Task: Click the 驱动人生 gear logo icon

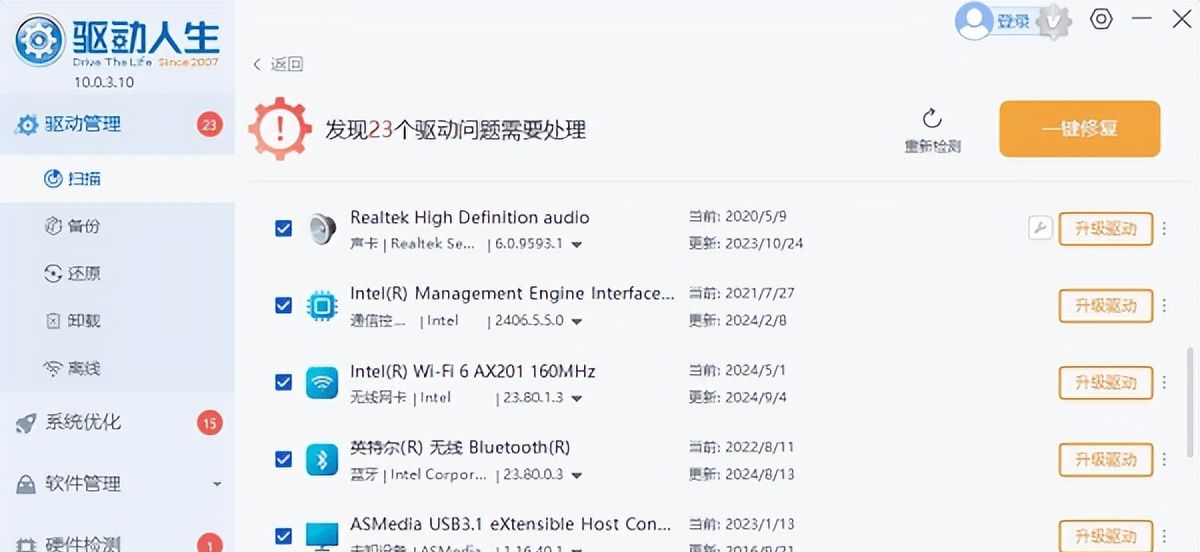Action: [x=38, y=39]
